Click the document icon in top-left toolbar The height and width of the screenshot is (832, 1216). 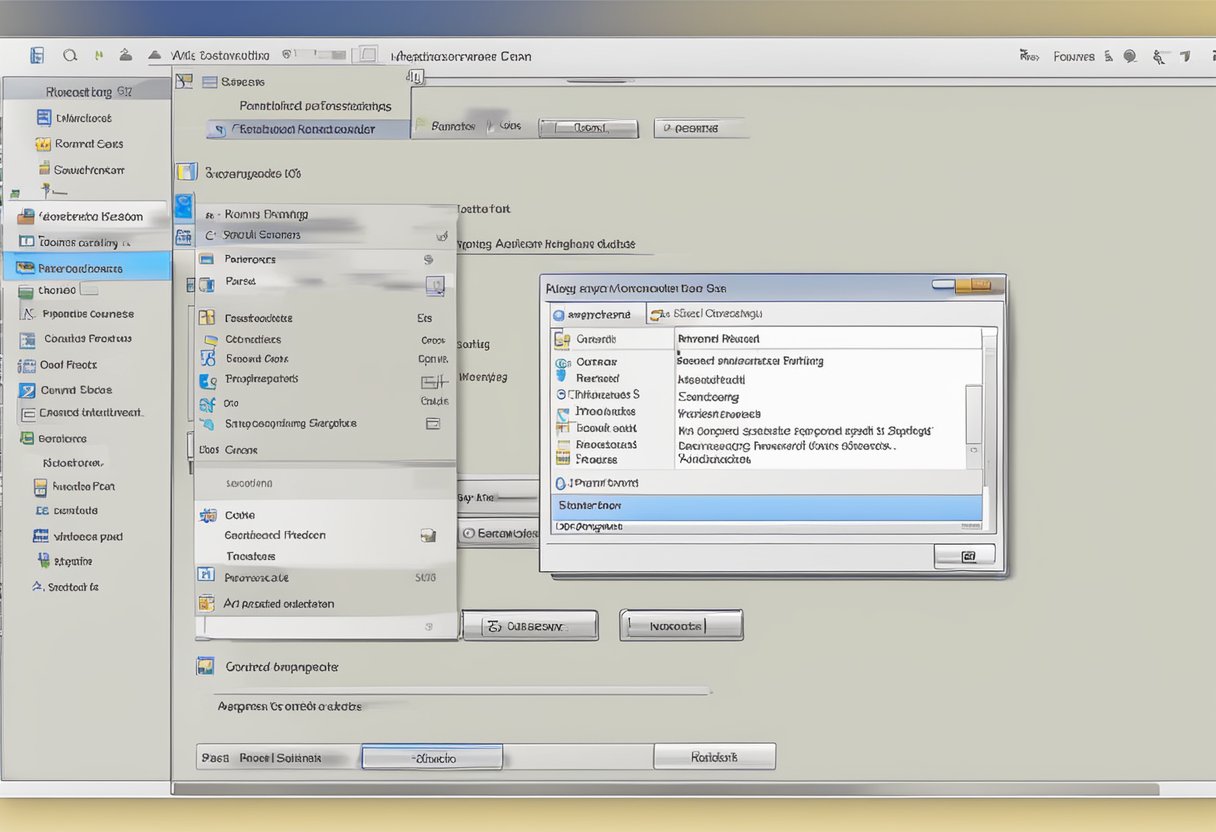pos(37,56)
